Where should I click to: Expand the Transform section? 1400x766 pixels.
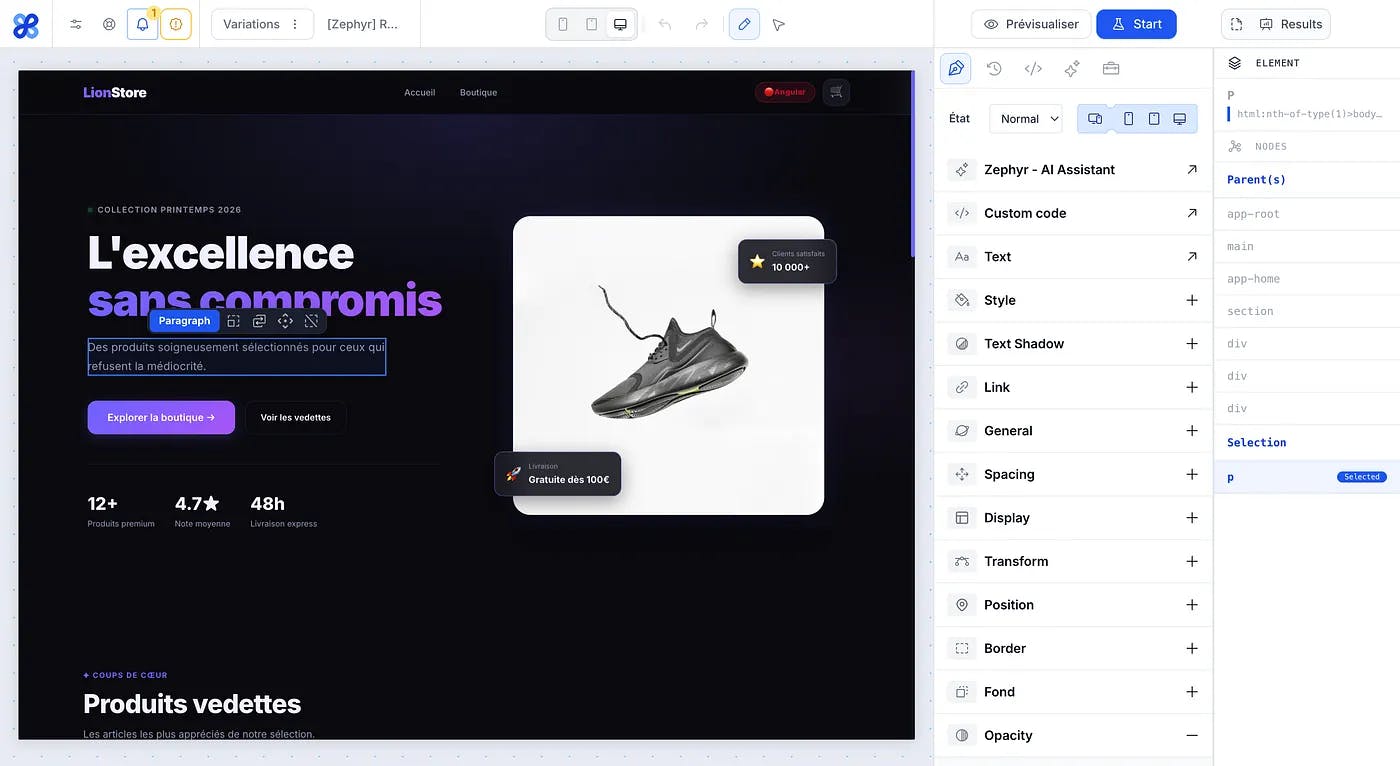tap(1191, 561)
